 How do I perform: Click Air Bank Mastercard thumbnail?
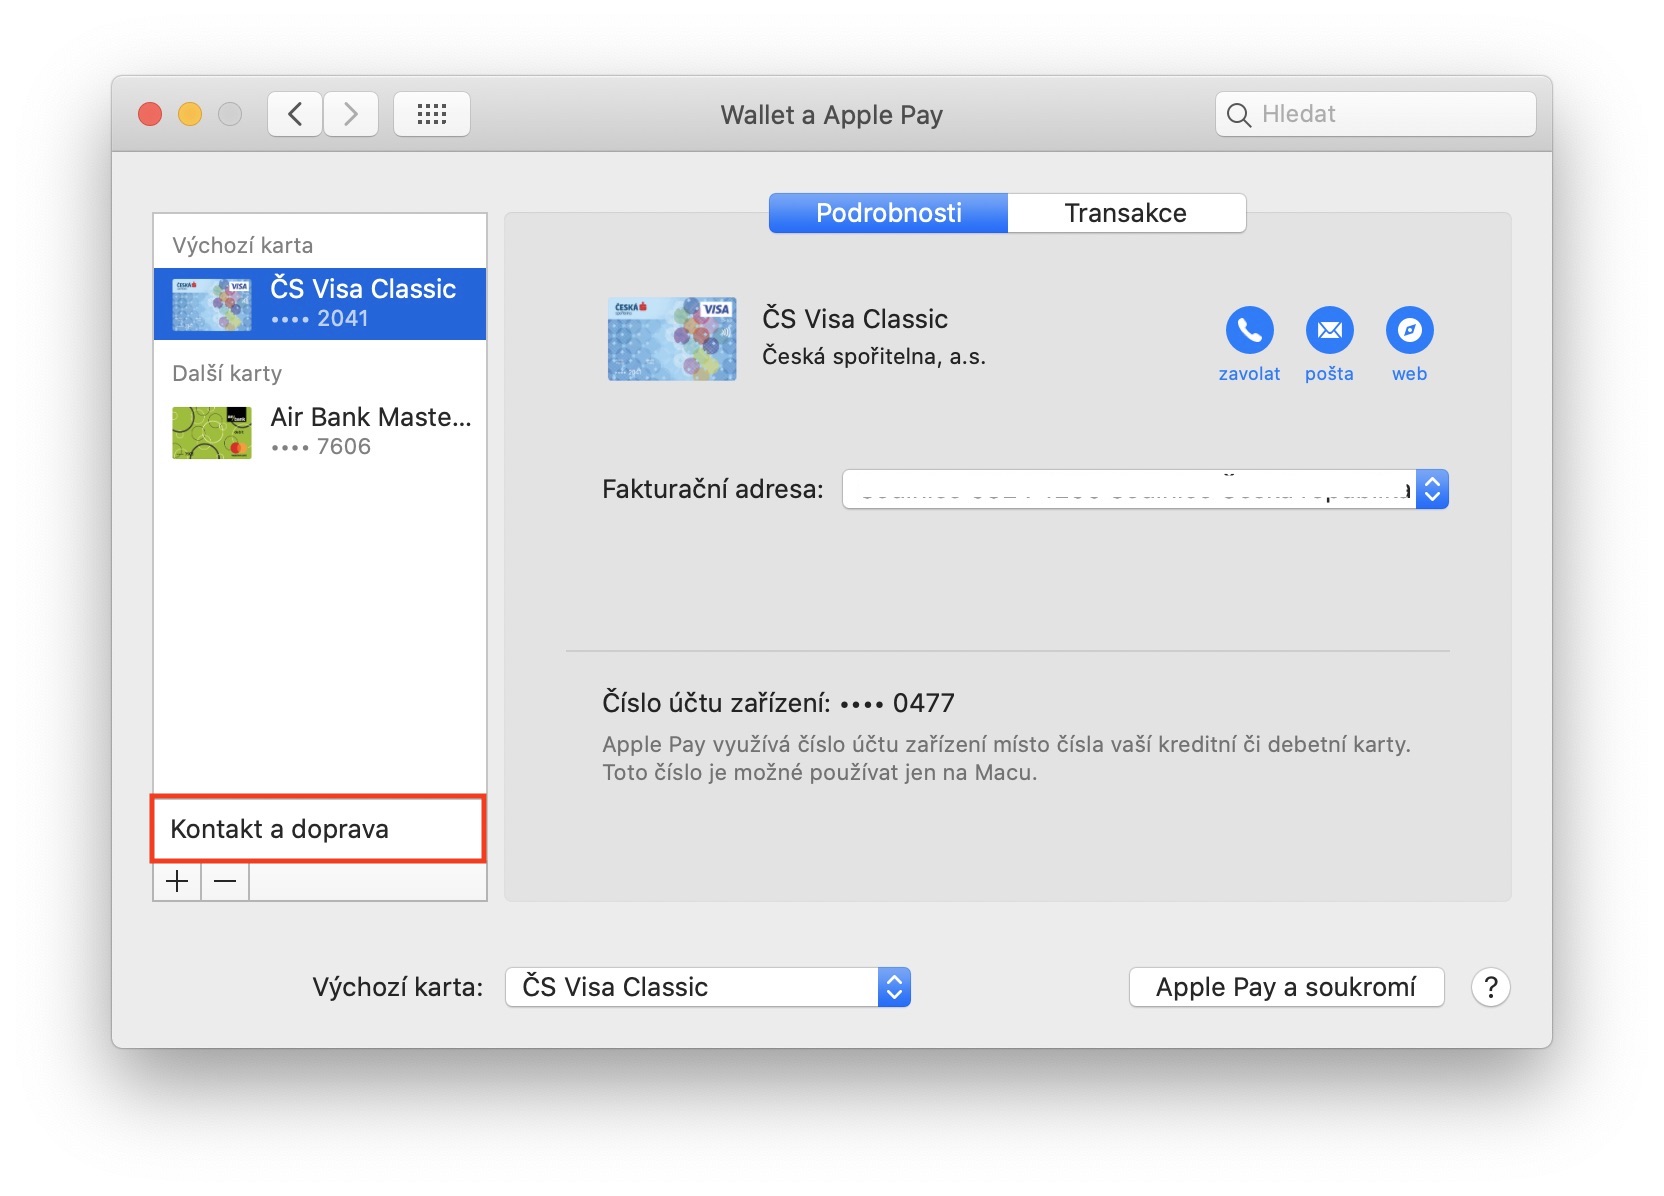[212, 433]
